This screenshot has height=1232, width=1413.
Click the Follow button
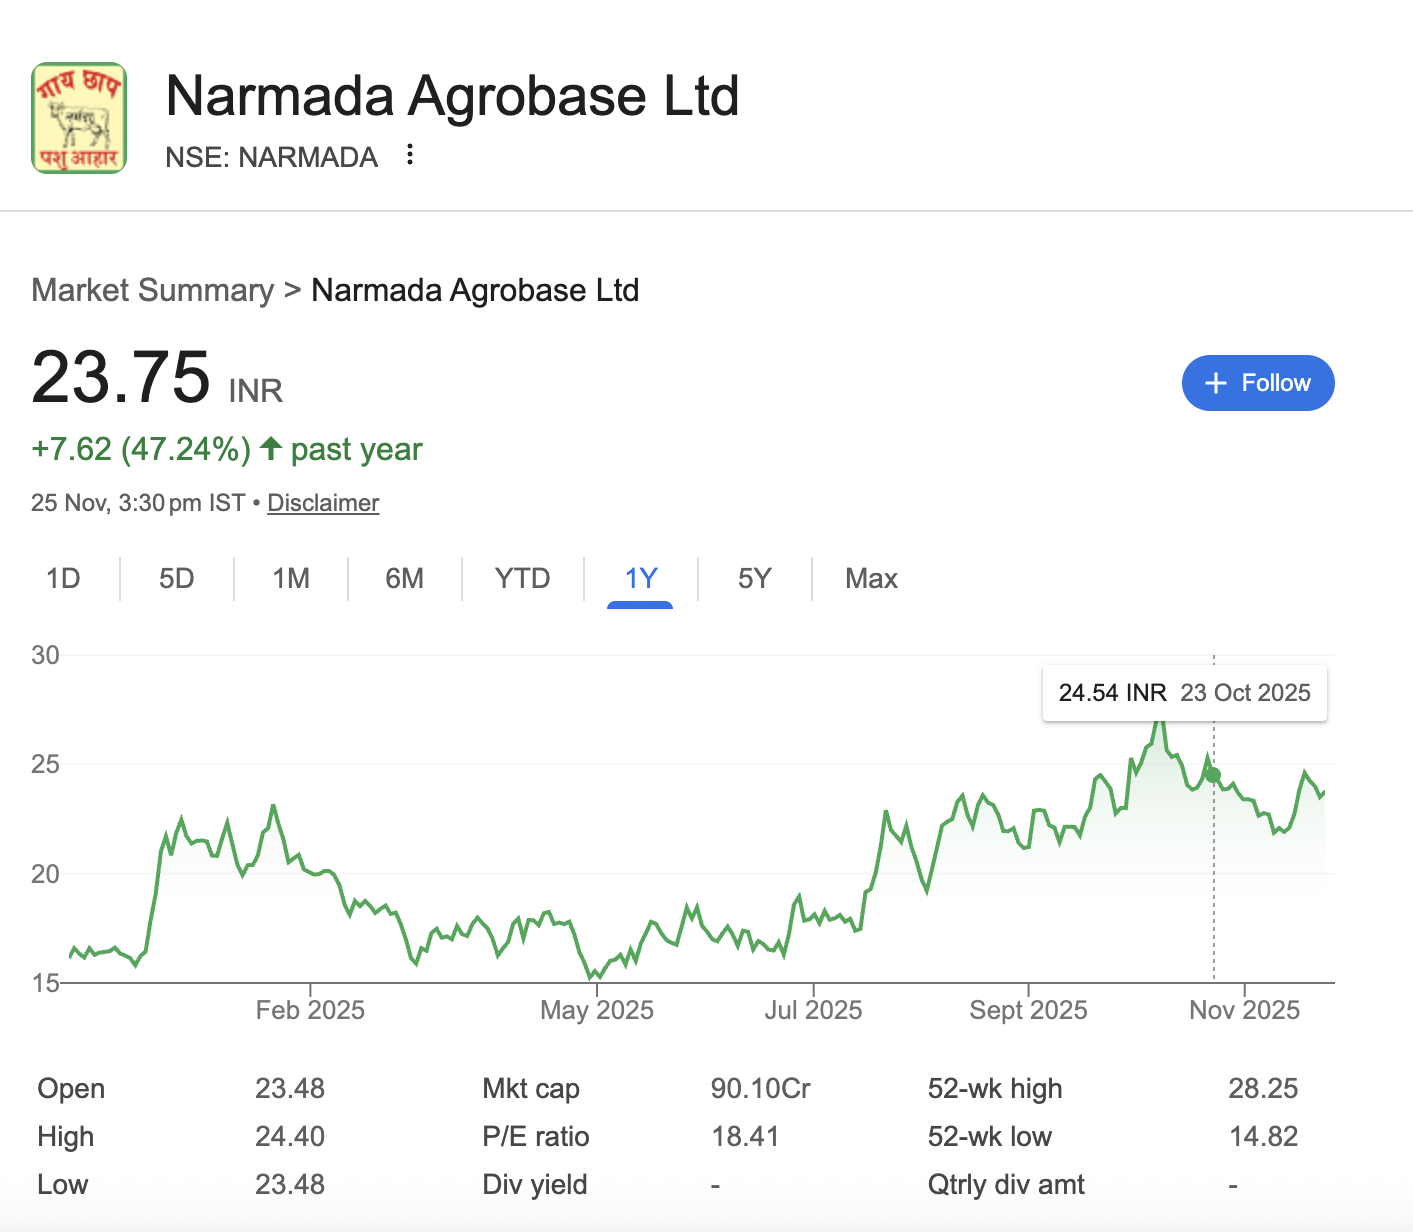click(1257, 383)
